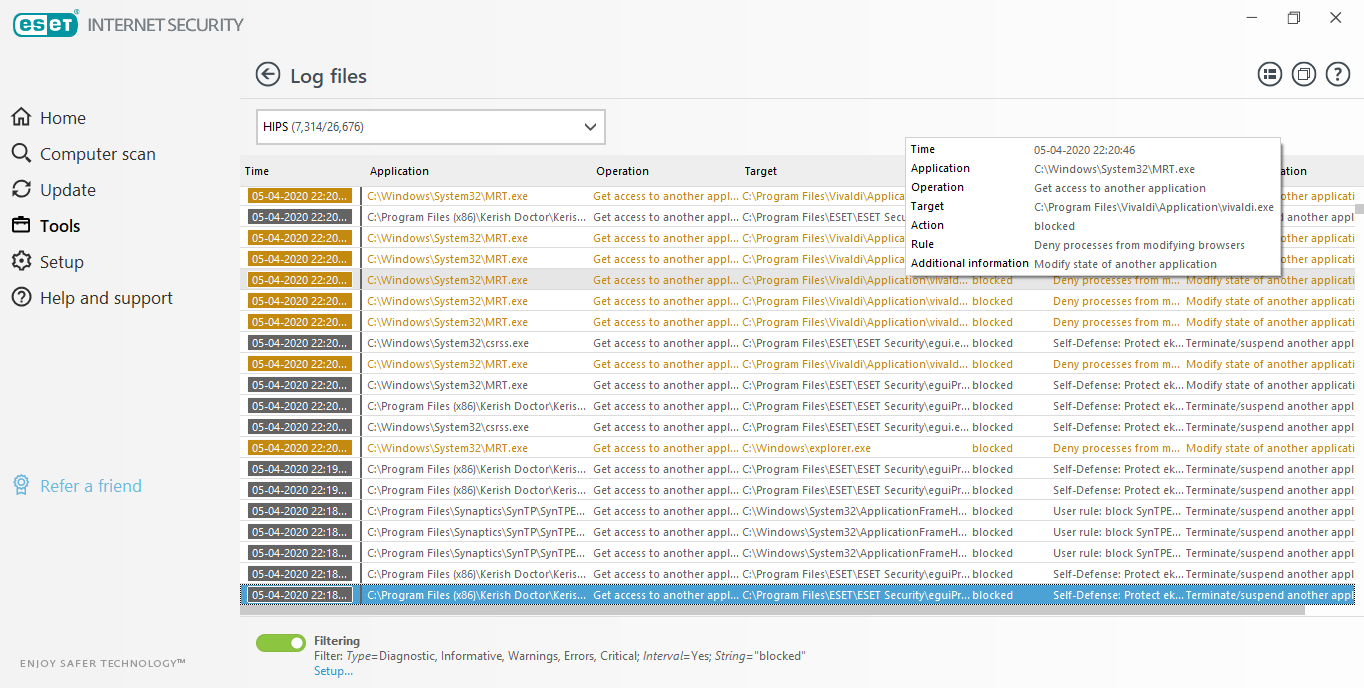This screenshot has height=688, width=1364.
Task: Click the Update refresh icon in sidebar
Action: pos(21,190)
